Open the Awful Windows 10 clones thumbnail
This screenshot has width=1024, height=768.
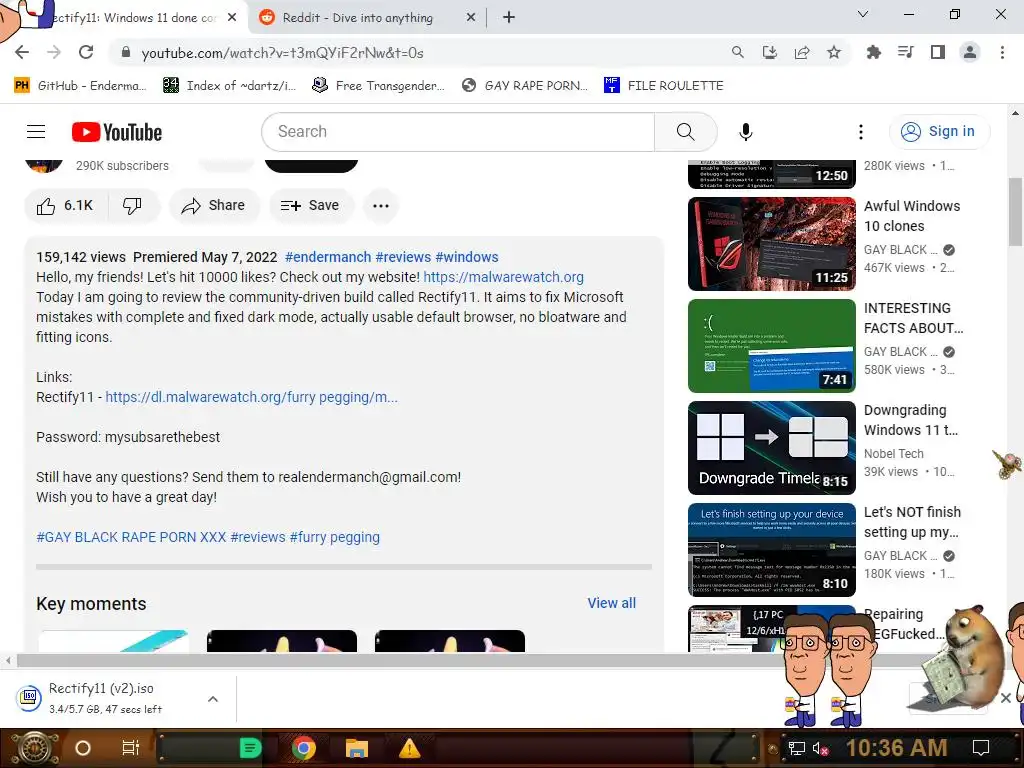pos(771,244)
